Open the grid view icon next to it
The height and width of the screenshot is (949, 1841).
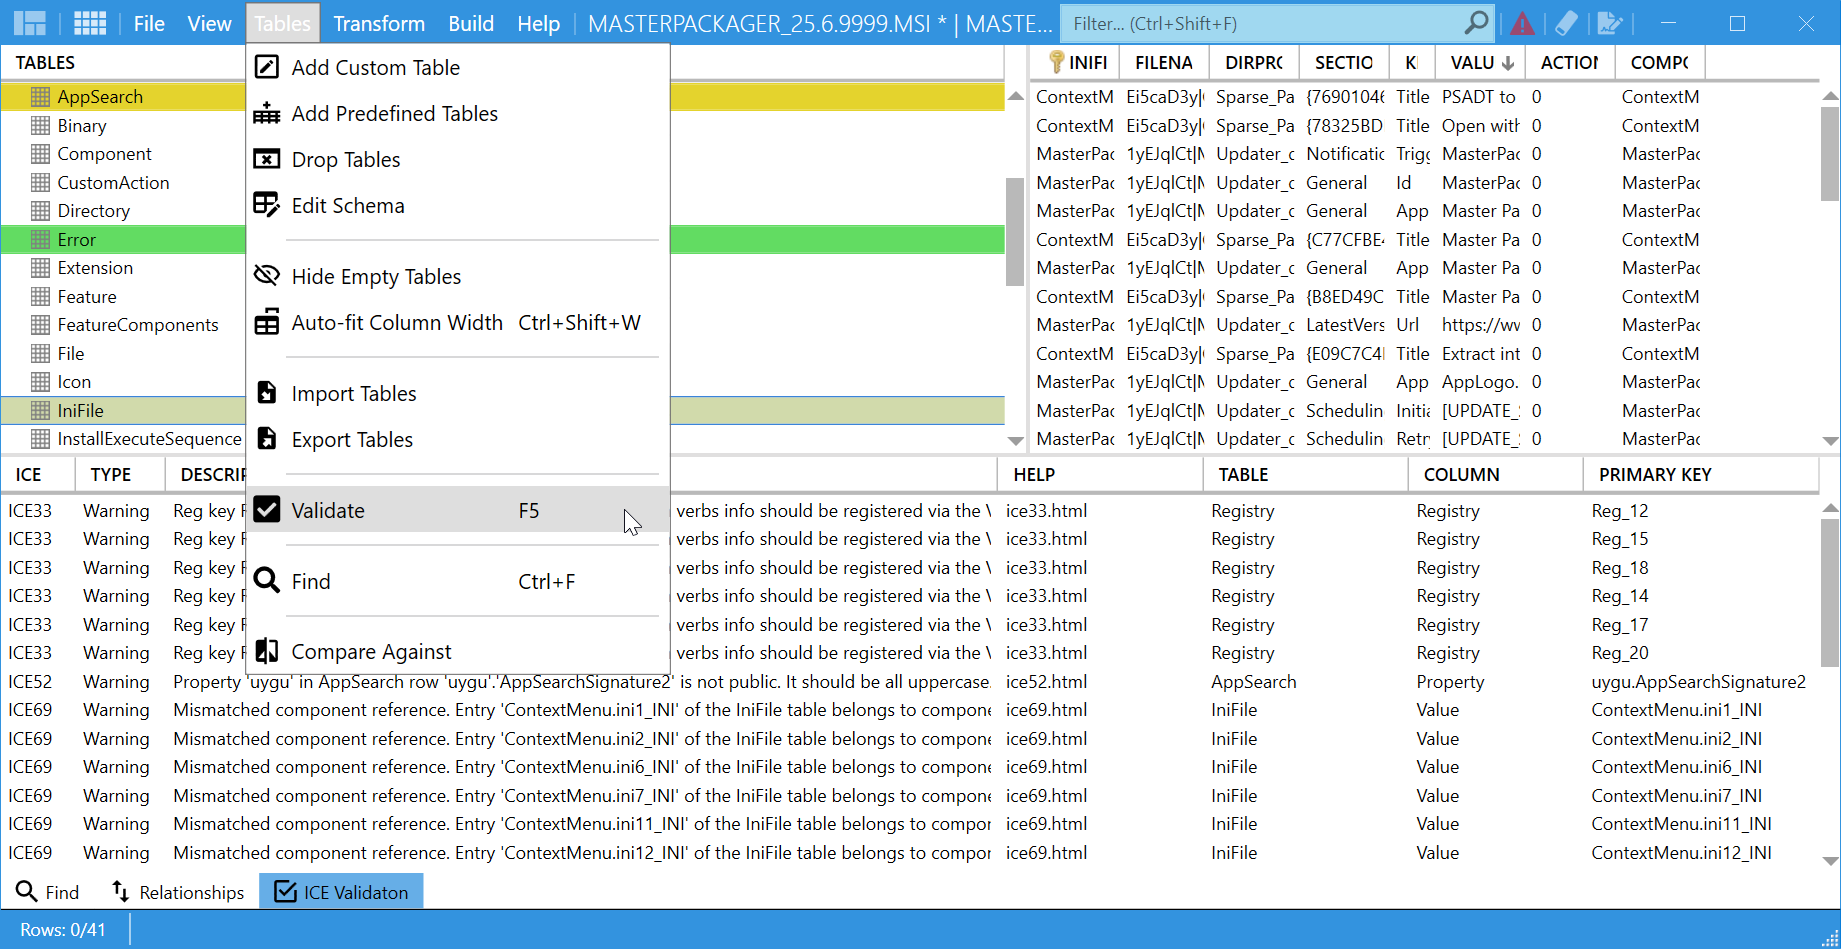click(x=89, y=22)
